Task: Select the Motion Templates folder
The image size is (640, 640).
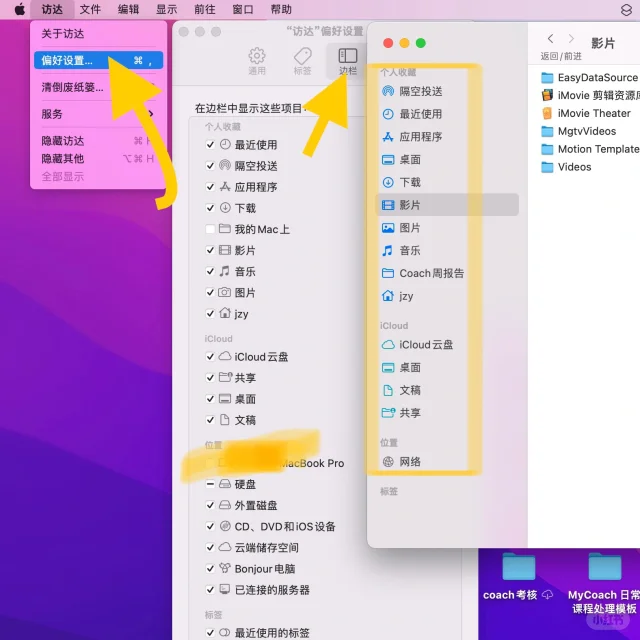Action: tap(590, 149)
